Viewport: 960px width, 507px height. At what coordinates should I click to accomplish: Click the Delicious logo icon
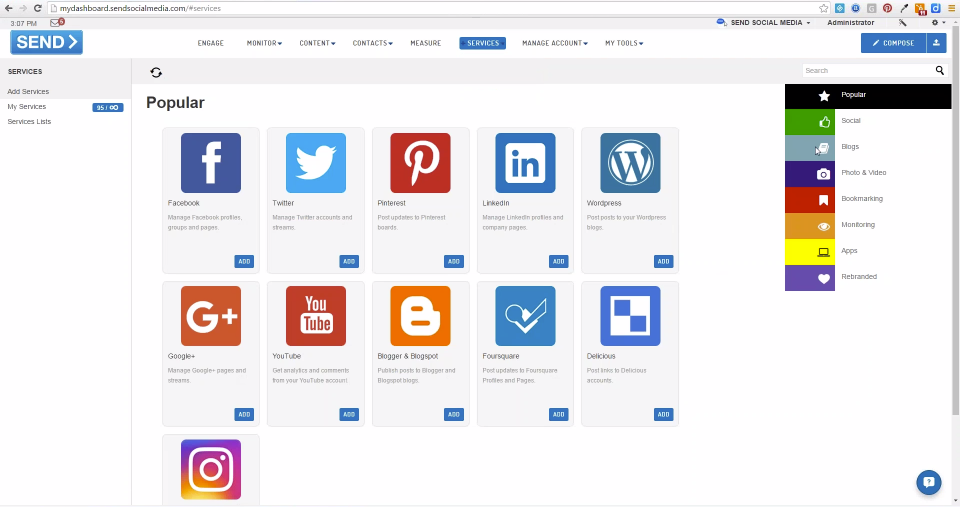point(630,316)
